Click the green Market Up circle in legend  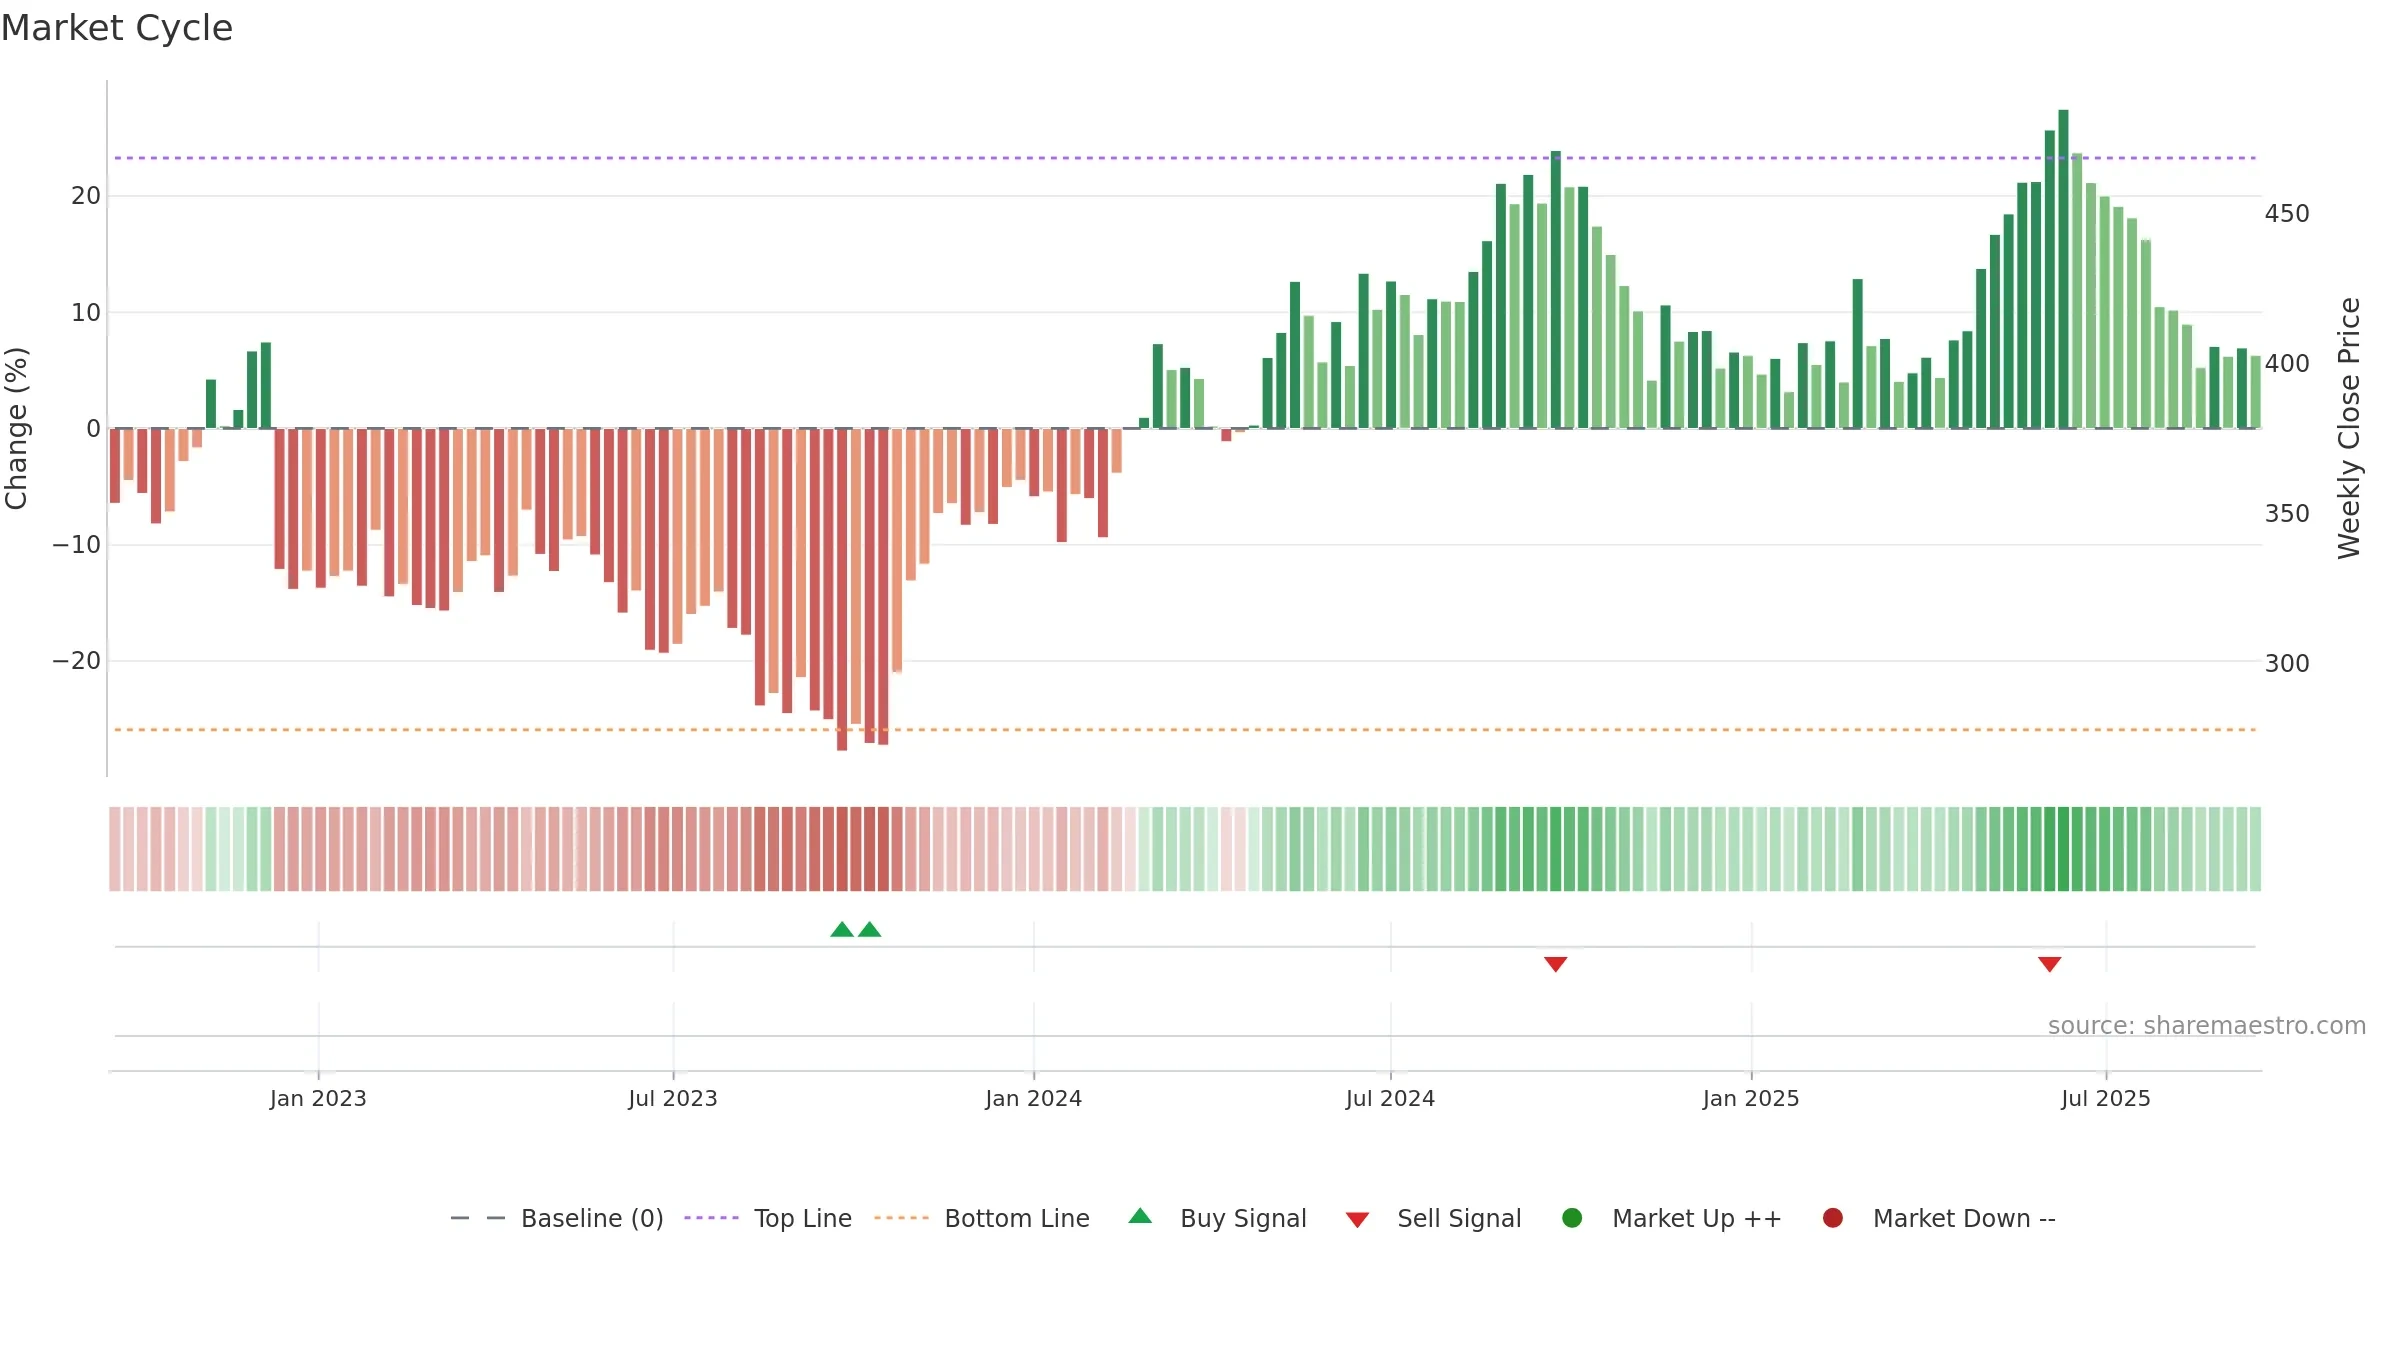[1572, 1218]
